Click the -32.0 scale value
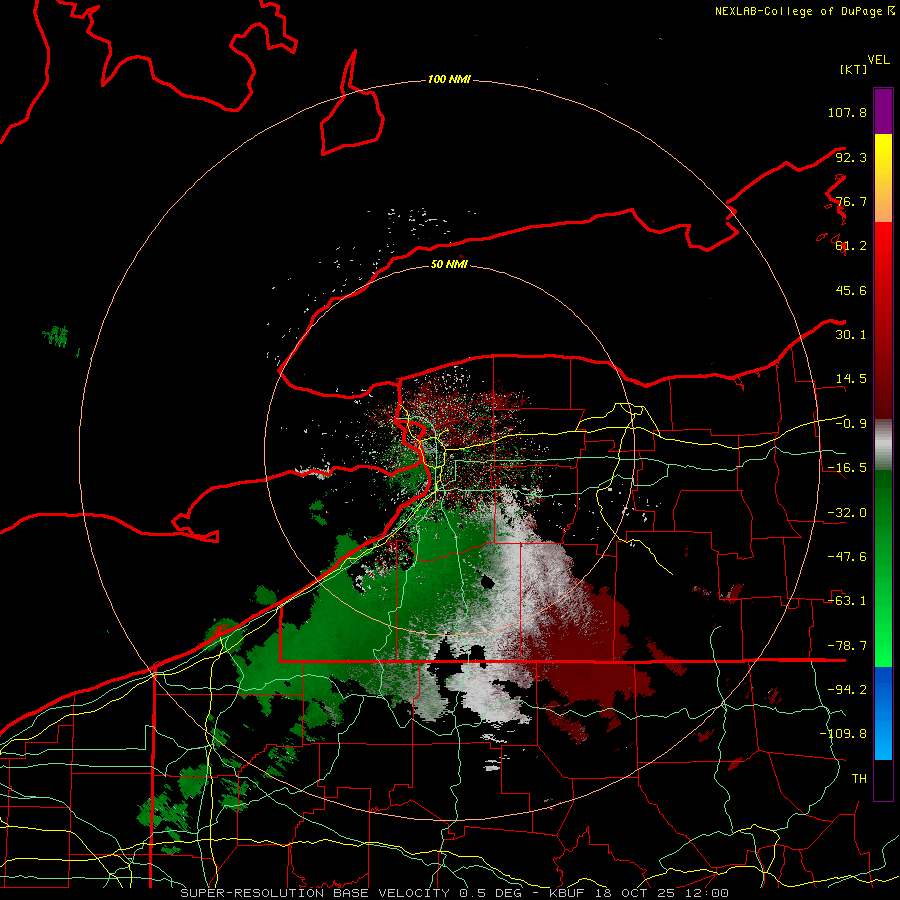Screen dimensions: 900x900 pos(847,513)
